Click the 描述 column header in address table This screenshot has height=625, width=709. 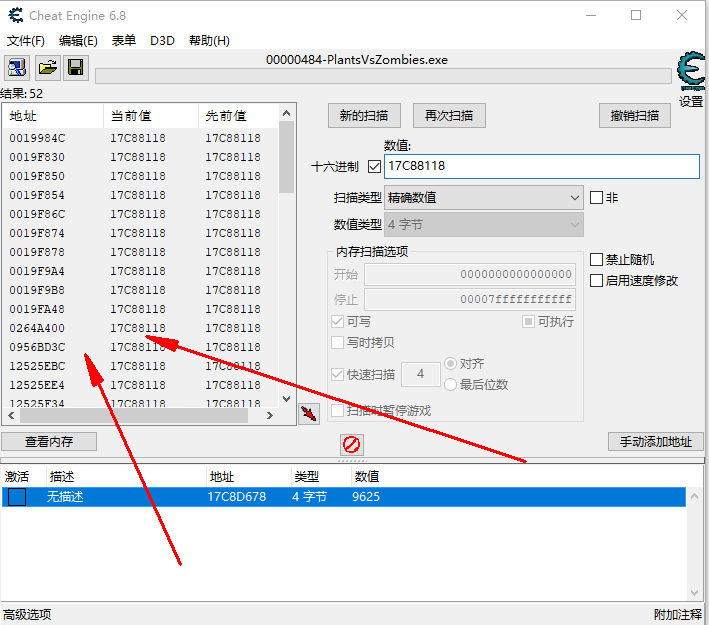point(126,477)
